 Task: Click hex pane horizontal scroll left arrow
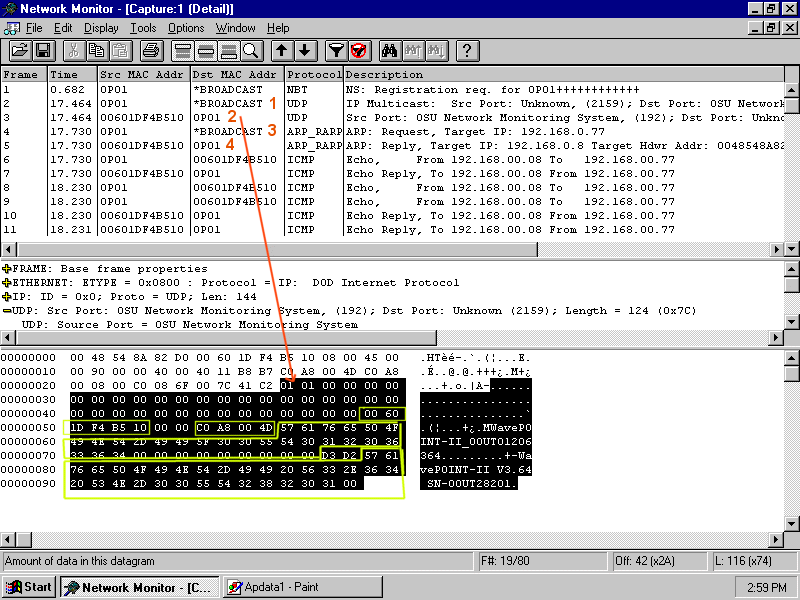[8, 539]
